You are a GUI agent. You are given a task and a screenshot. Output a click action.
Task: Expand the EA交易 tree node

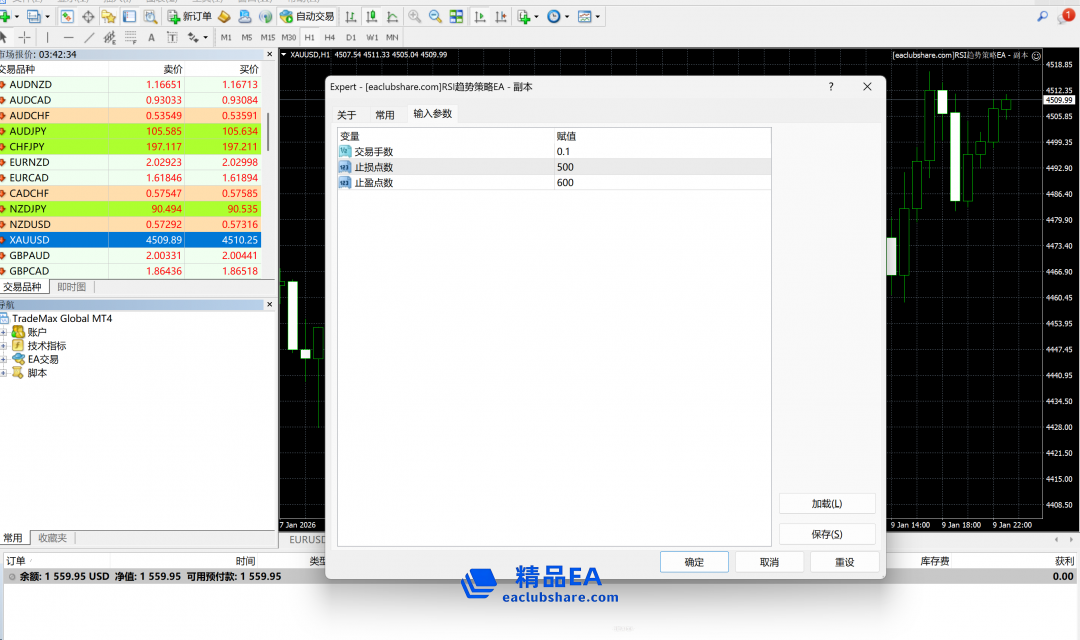point(4,359)
